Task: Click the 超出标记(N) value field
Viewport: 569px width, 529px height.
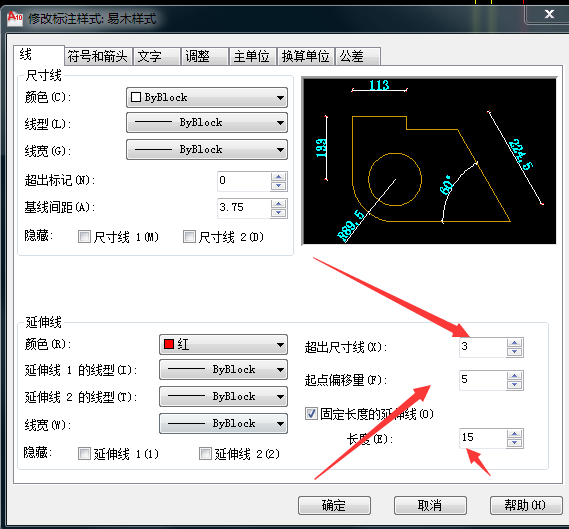Action: pyautogui.click(x=244, y=181)
